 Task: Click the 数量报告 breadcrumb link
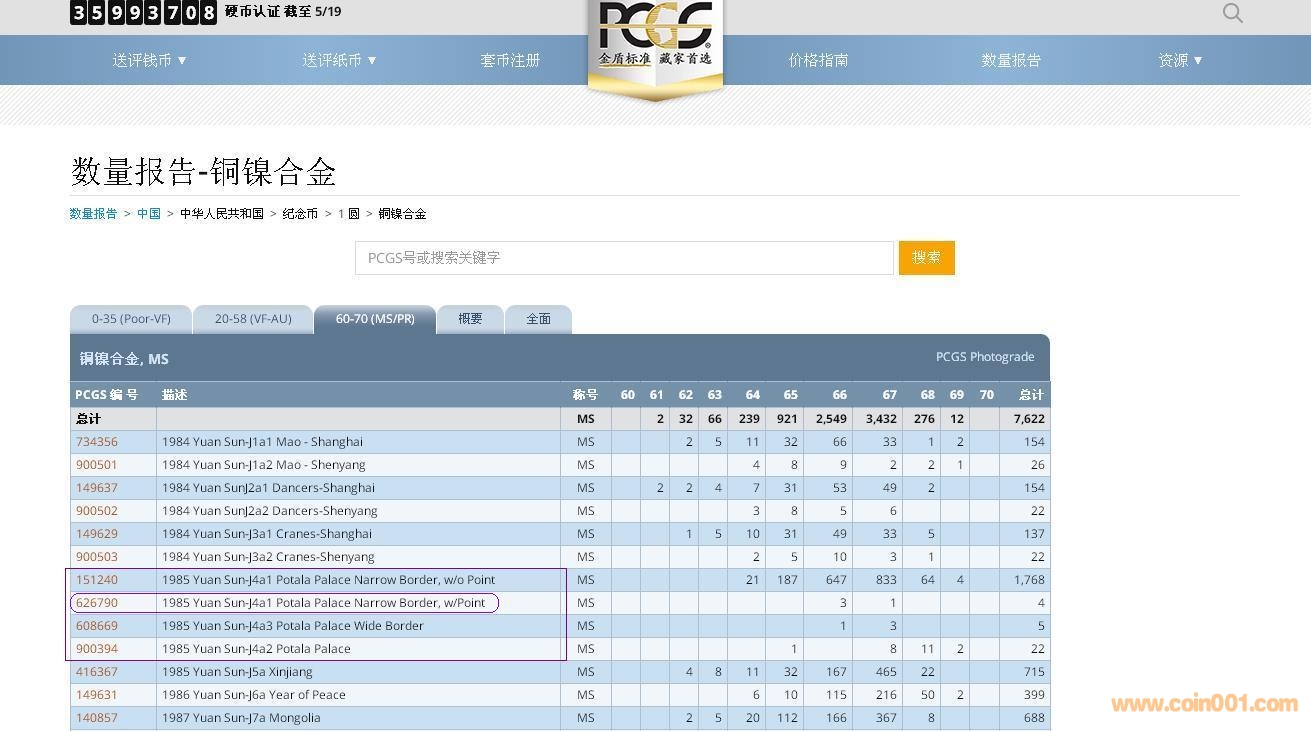point(93,213)
